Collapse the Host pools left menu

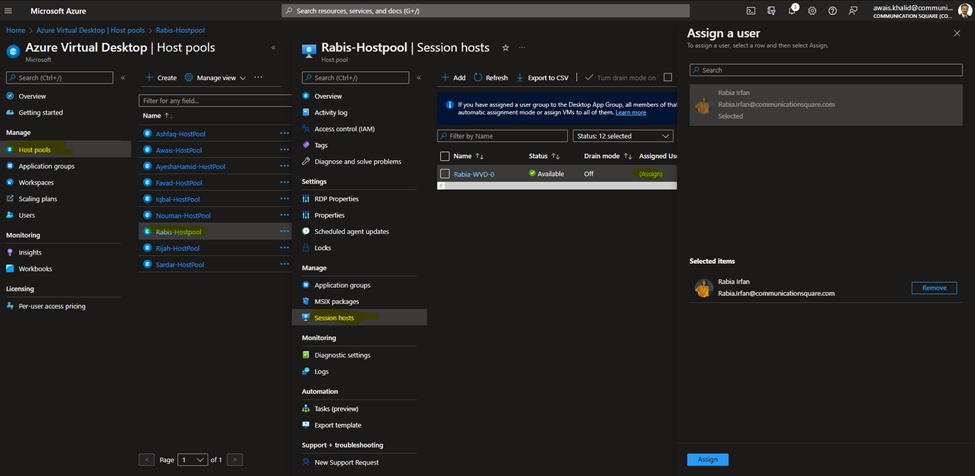click(x=122, y=78)
